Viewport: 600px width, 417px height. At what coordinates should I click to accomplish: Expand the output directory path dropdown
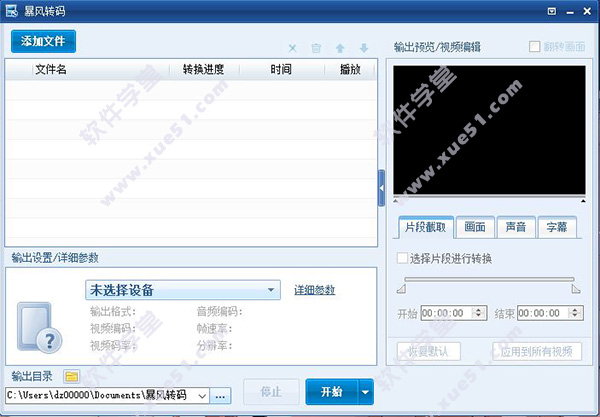(x=202, y=396)
